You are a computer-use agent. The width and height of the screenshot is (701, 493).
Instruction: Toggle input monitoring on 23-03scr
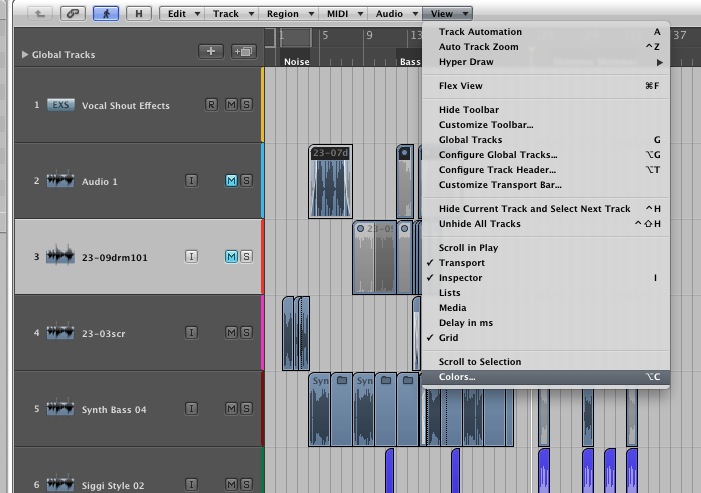pos(191,333)
